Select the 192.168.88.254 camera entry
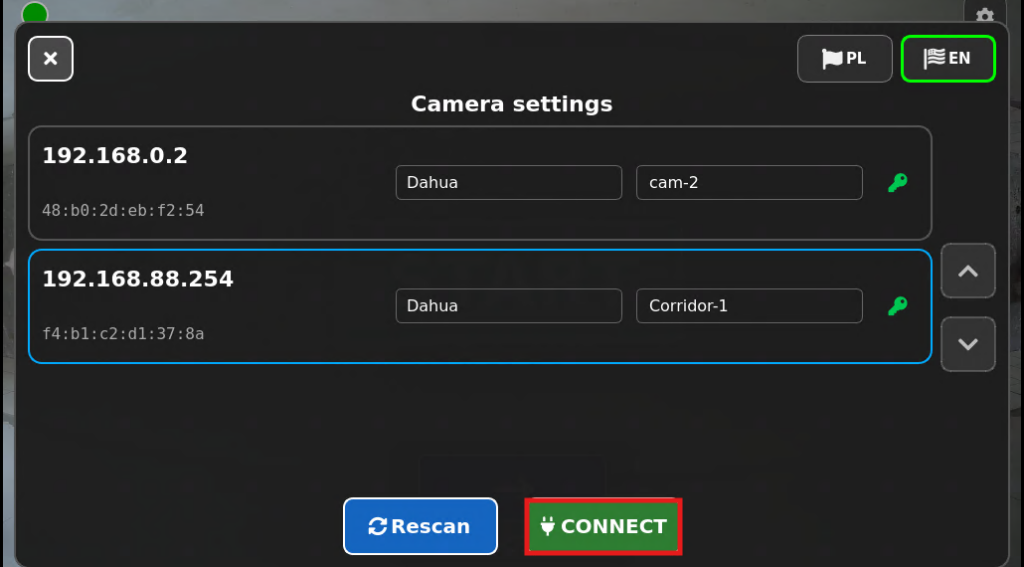Image resolution: width=1024 pixels, height=567 pixels. click(480, 306)
